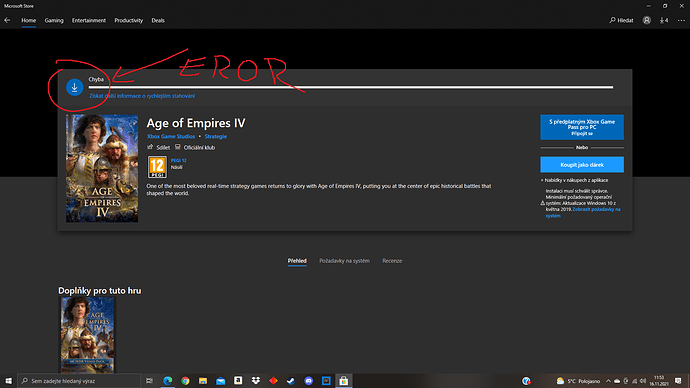
Task: Open the weather widget showing 5°C
Action: point(578,381)
